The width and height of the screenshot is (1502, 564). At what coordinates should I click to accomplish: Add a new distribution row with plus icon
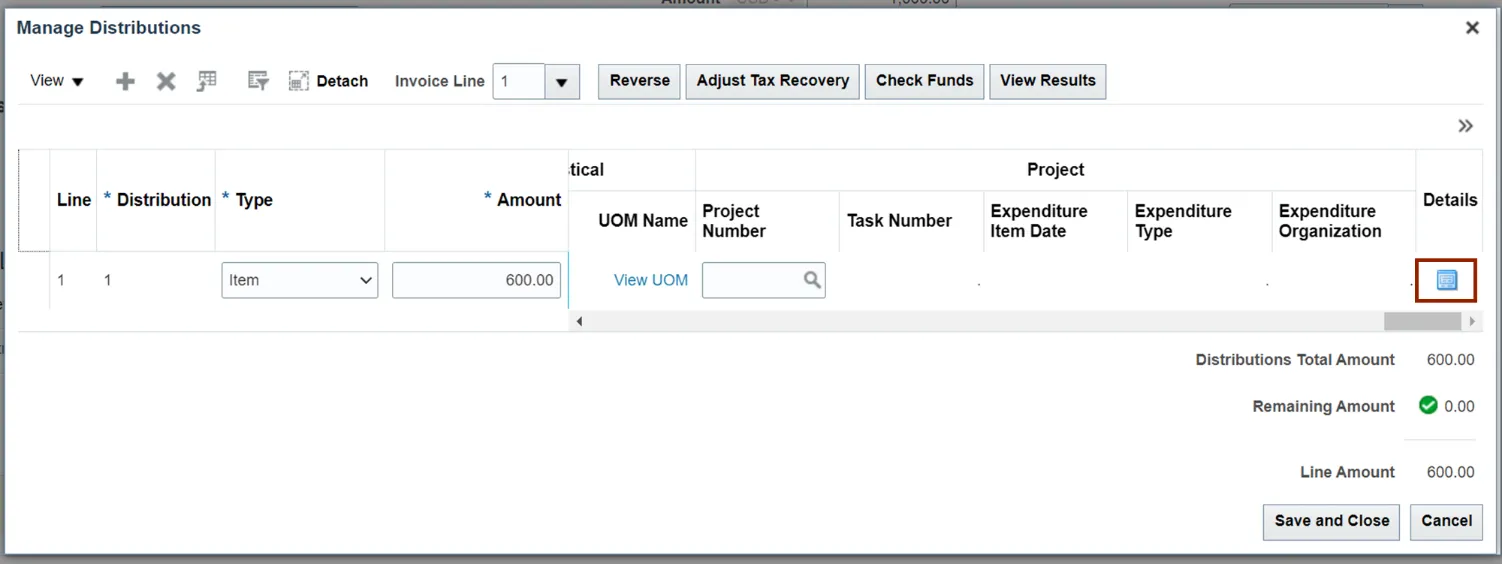coord(125,82)
